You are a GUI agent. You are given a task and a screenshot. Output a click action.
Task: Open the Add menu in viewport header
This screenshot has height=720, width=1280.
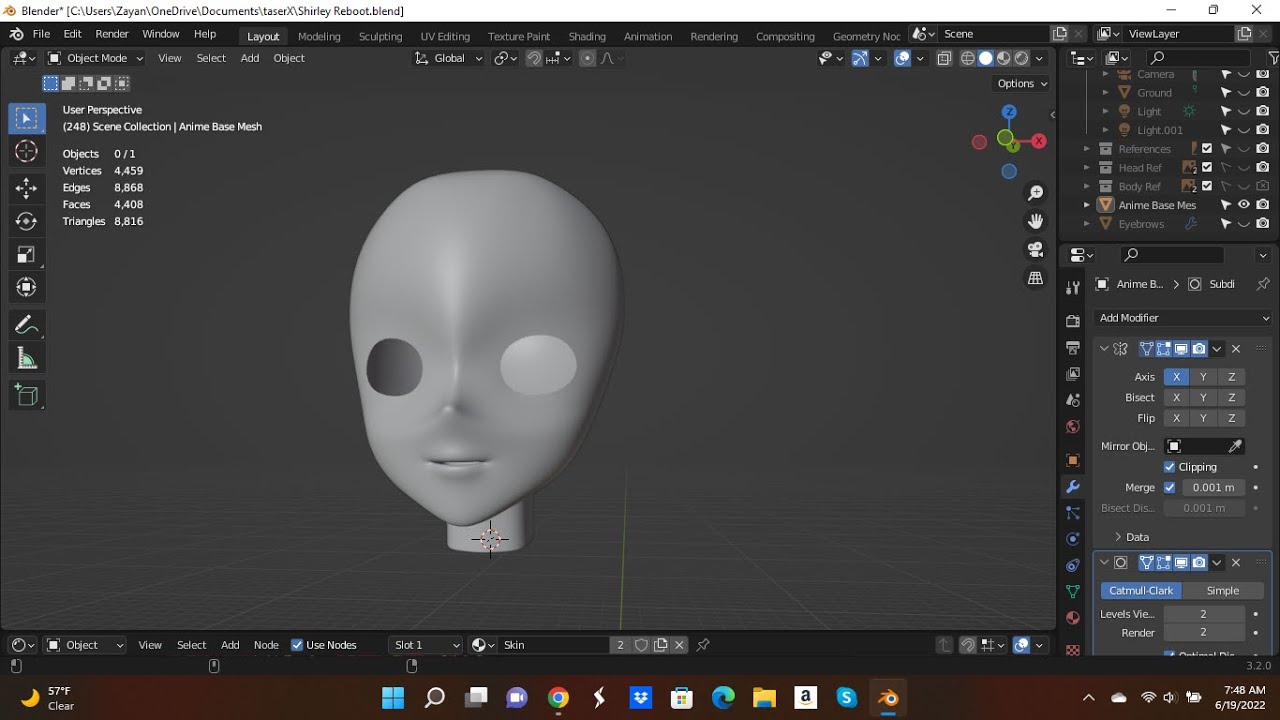tap(250, 58)
